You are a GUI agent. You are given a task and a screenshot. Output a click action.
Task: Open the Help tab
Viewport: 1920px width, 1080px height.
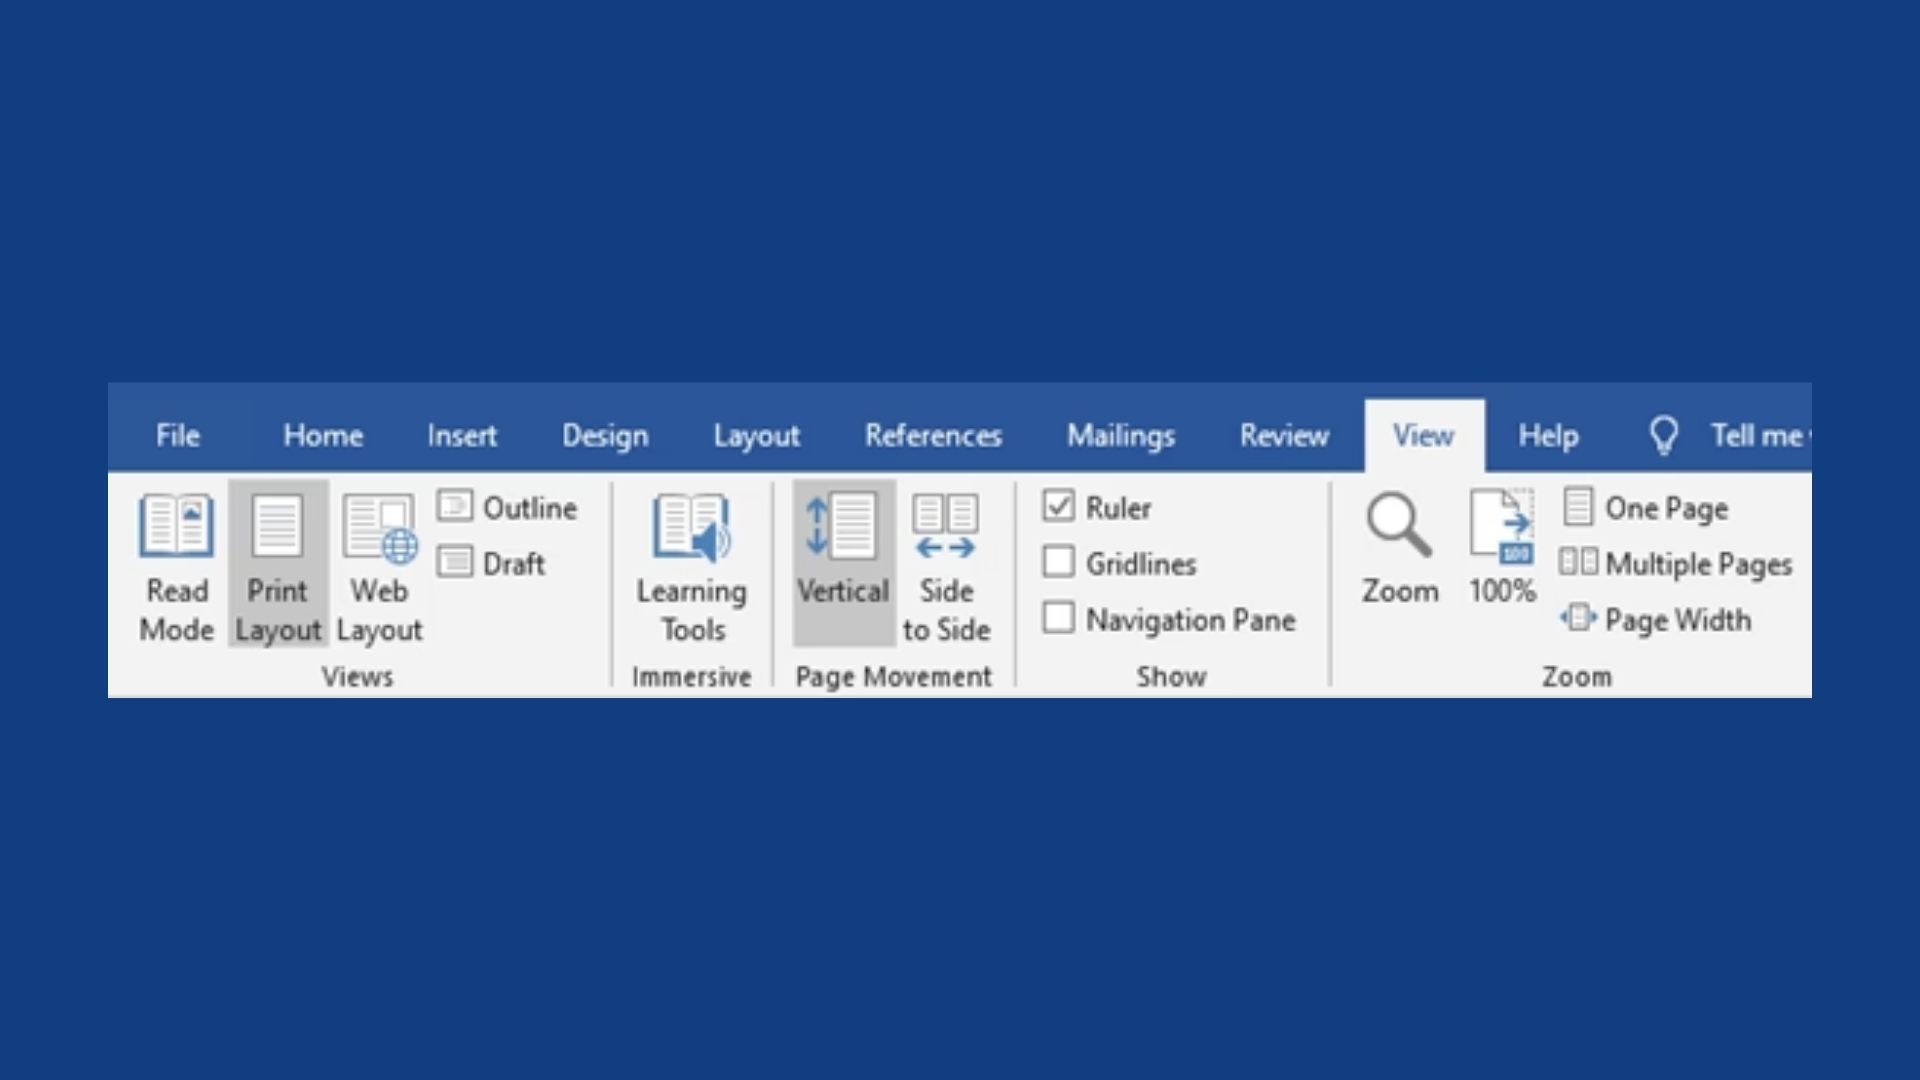tap(1548, 436)
